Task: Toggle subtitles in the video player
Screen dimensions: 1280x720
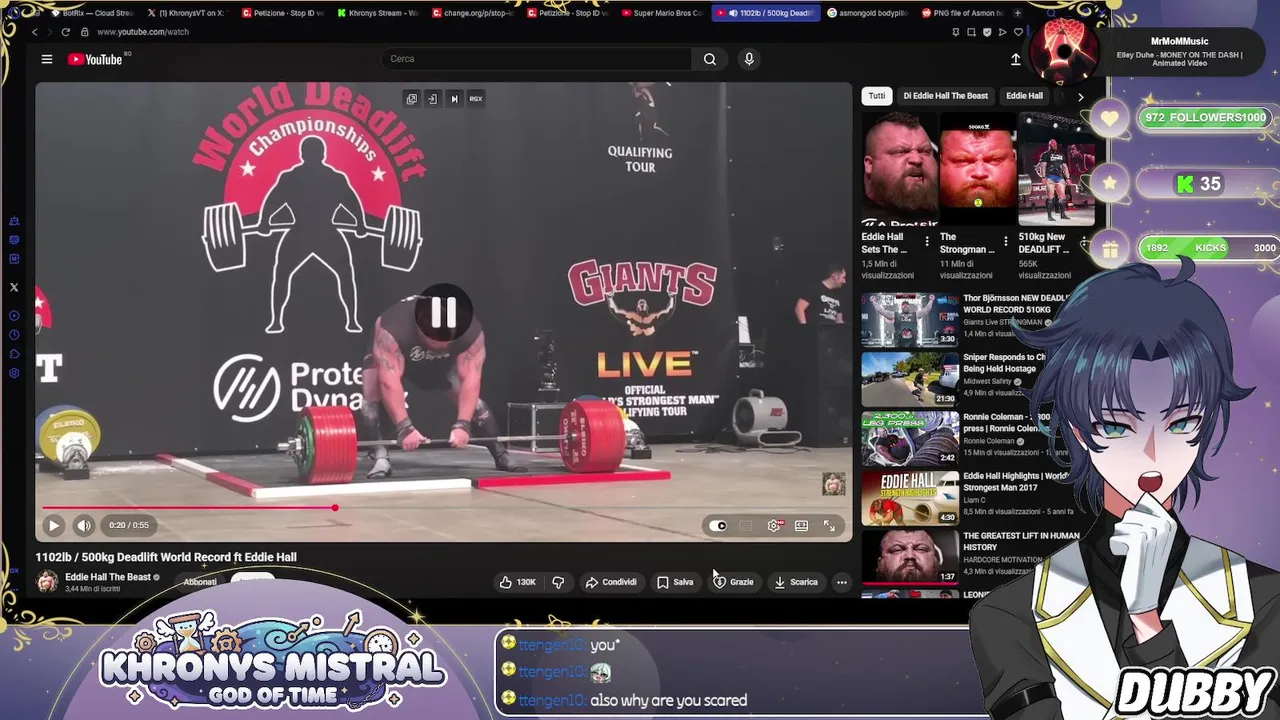Action: click(745, 525)
